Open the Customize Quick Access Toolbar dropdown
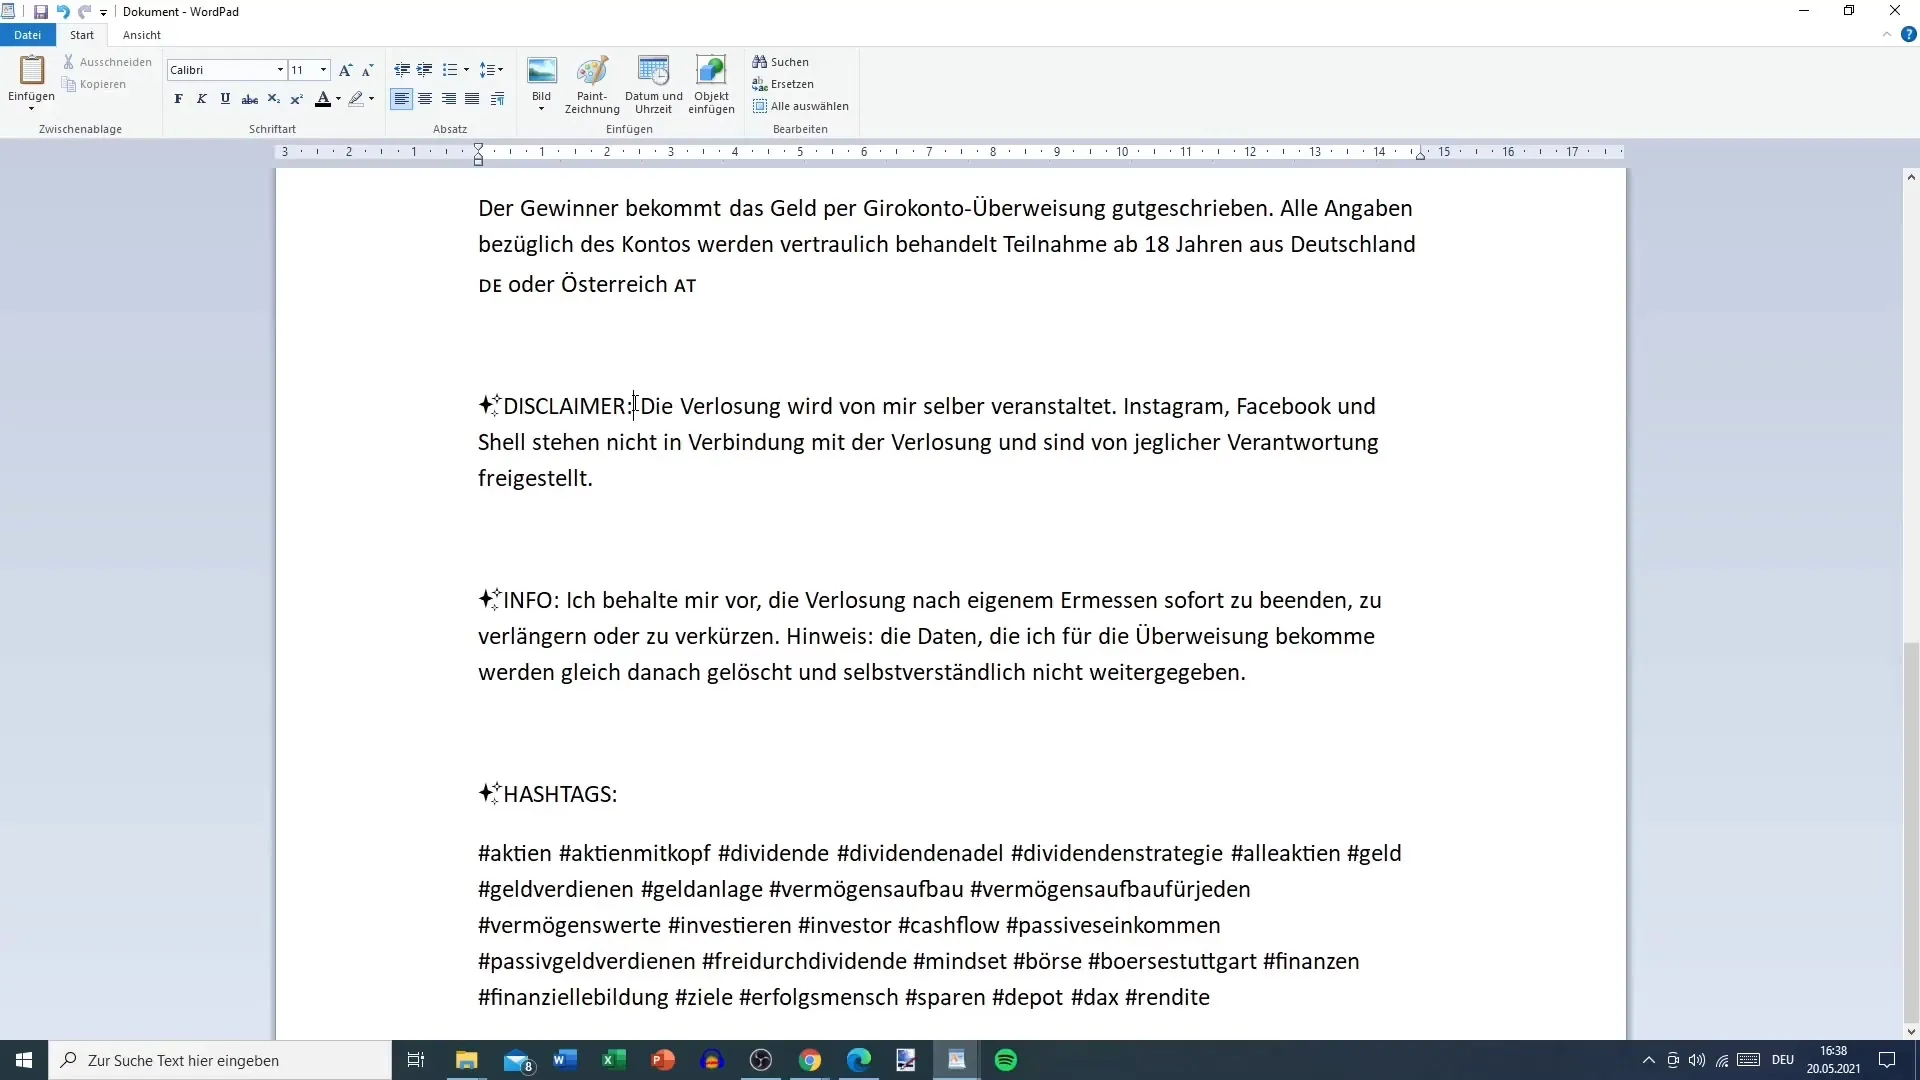Viewport: 1920px width, 1080px height. 103,13
